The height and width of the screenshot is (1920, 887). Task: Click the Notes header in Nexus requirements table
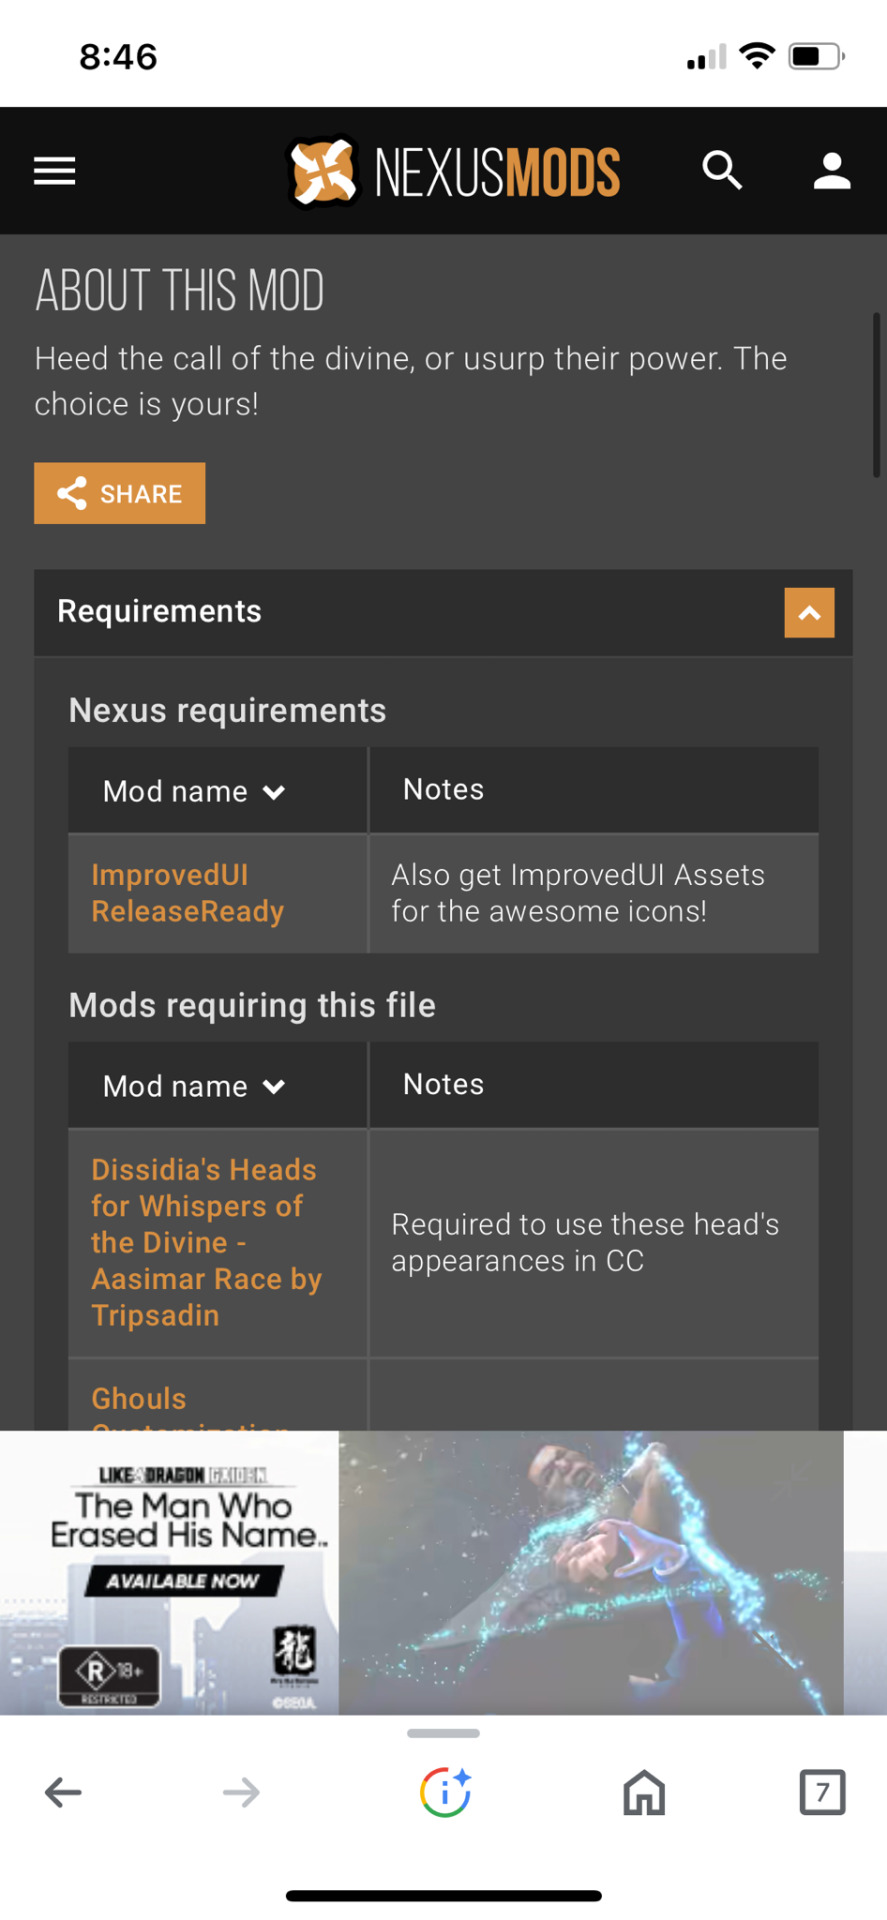(443, 789)
